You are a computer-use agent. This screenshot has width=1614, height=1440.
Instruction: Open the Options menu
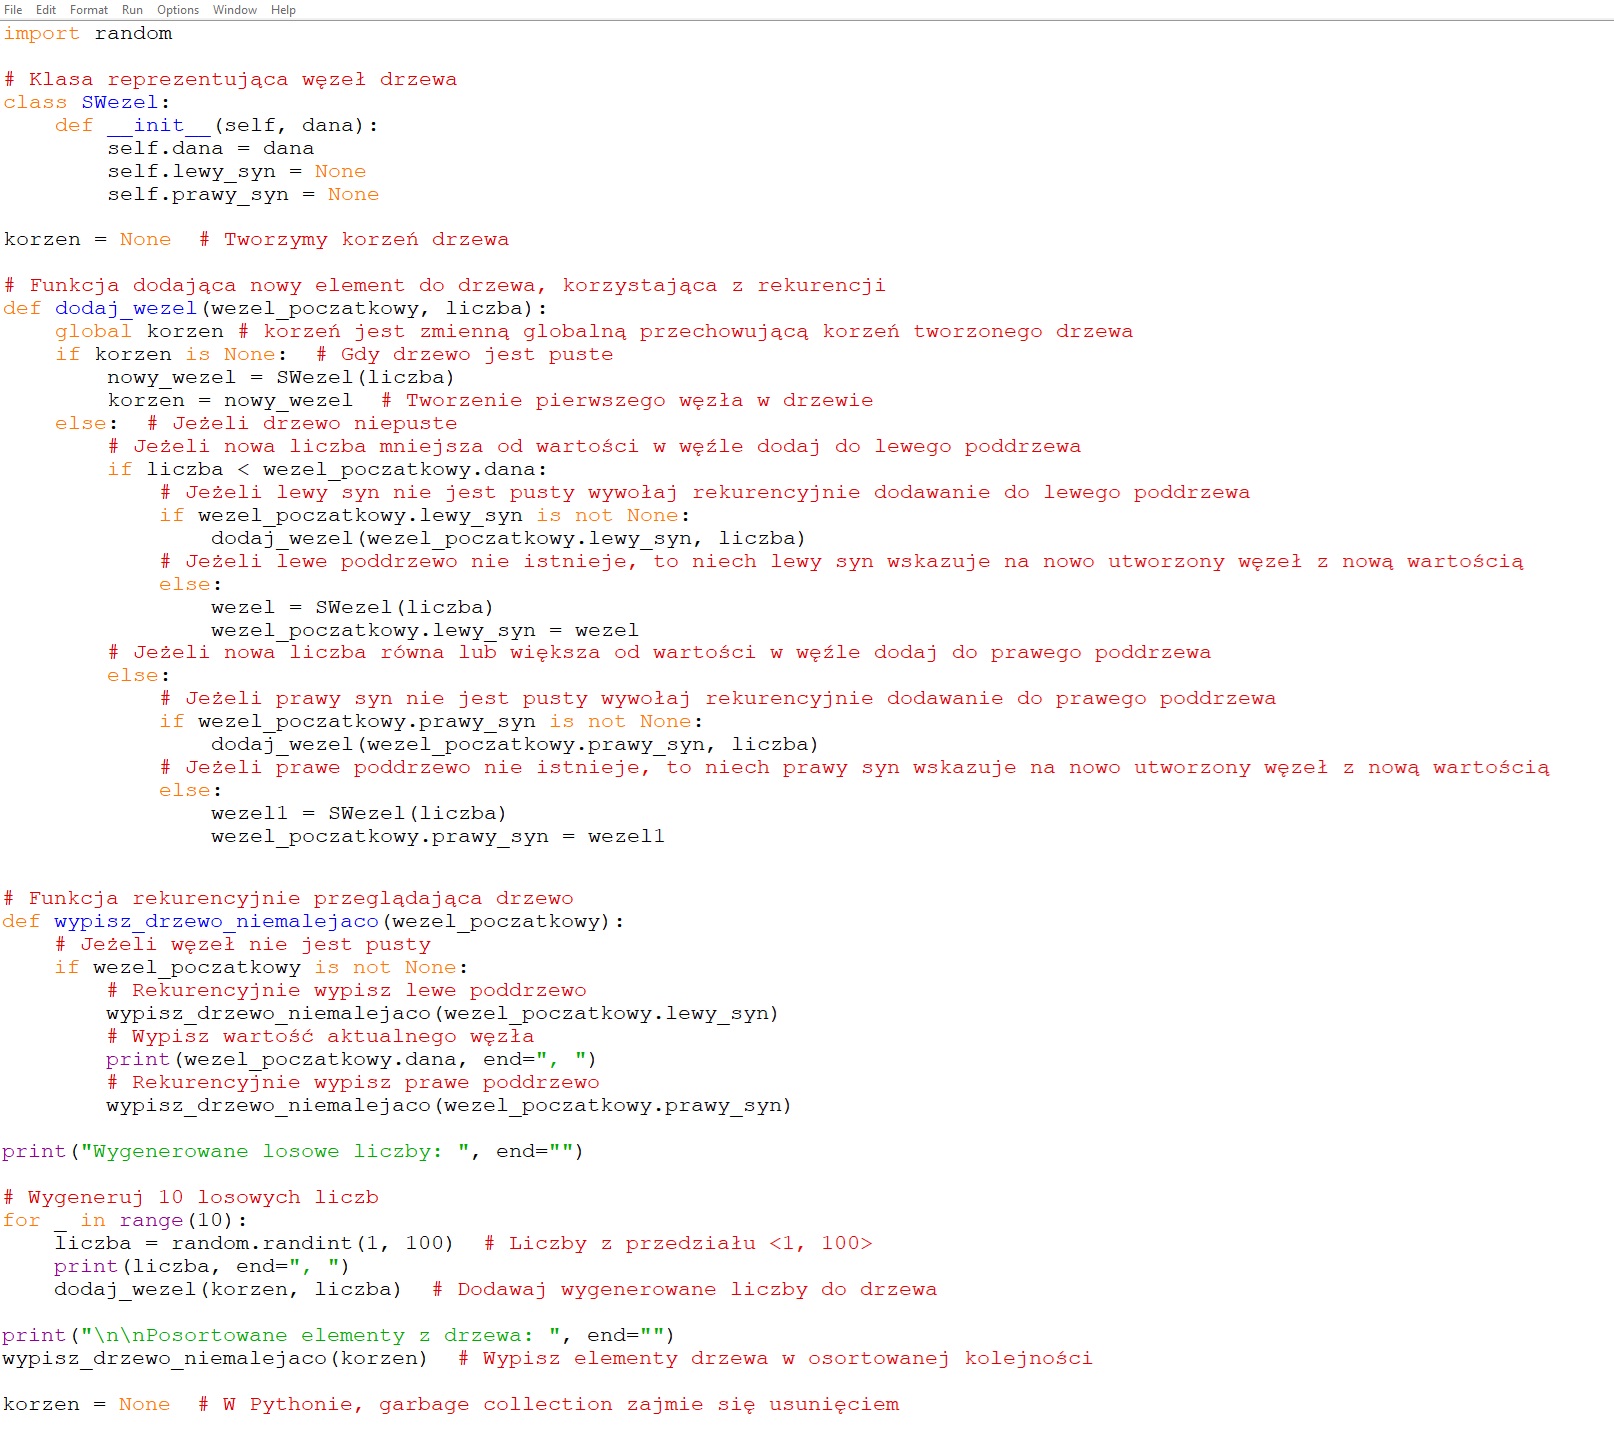point(178,10)
